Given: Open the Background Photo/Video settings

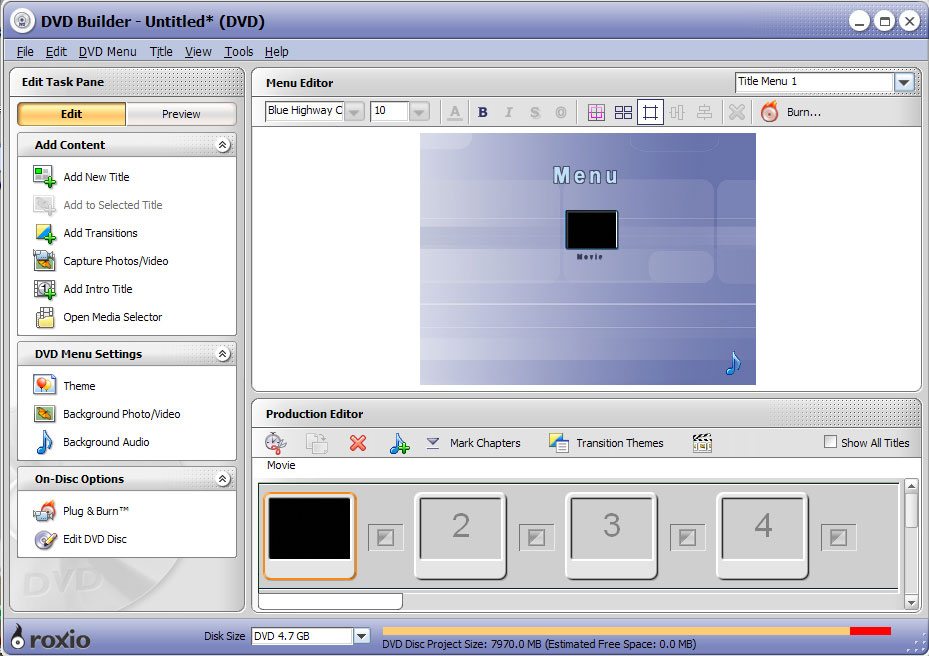Looking at the screenshot, I should tap(119, 414).
